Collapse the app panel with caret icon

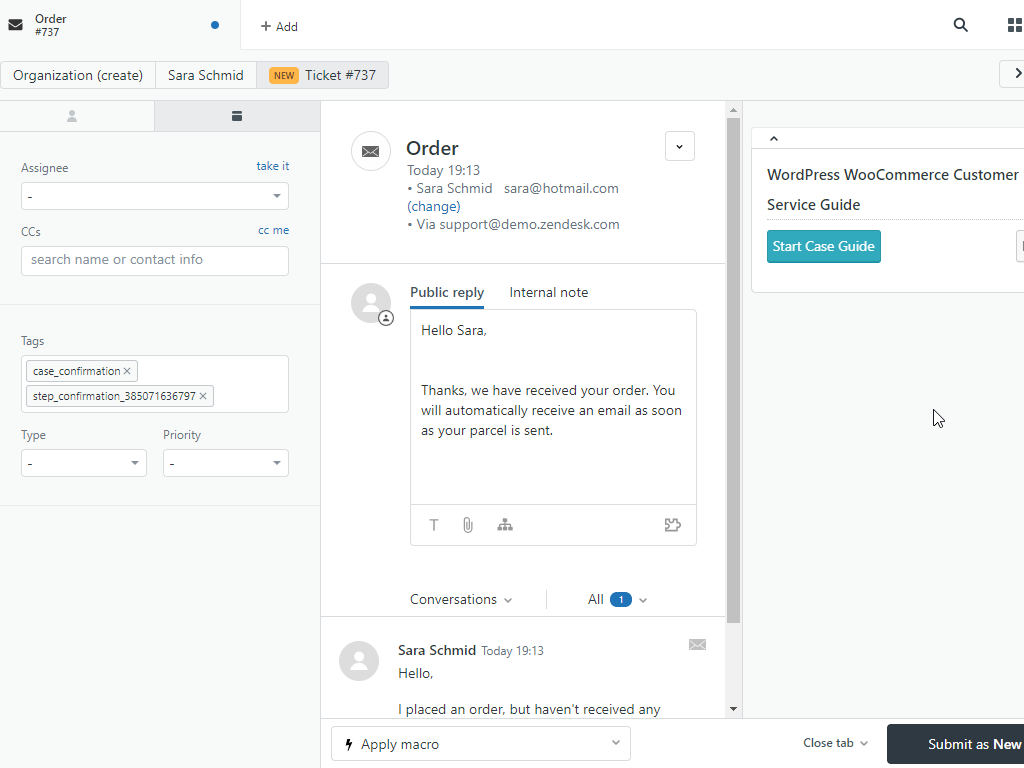click(774, 138)
